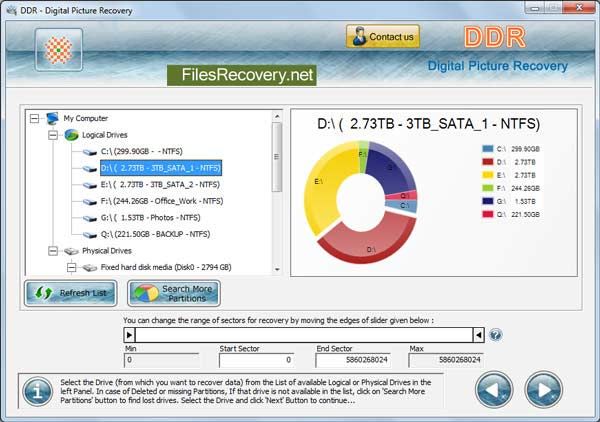
Task: Click My Computer tree label
Action: [86, 118]
